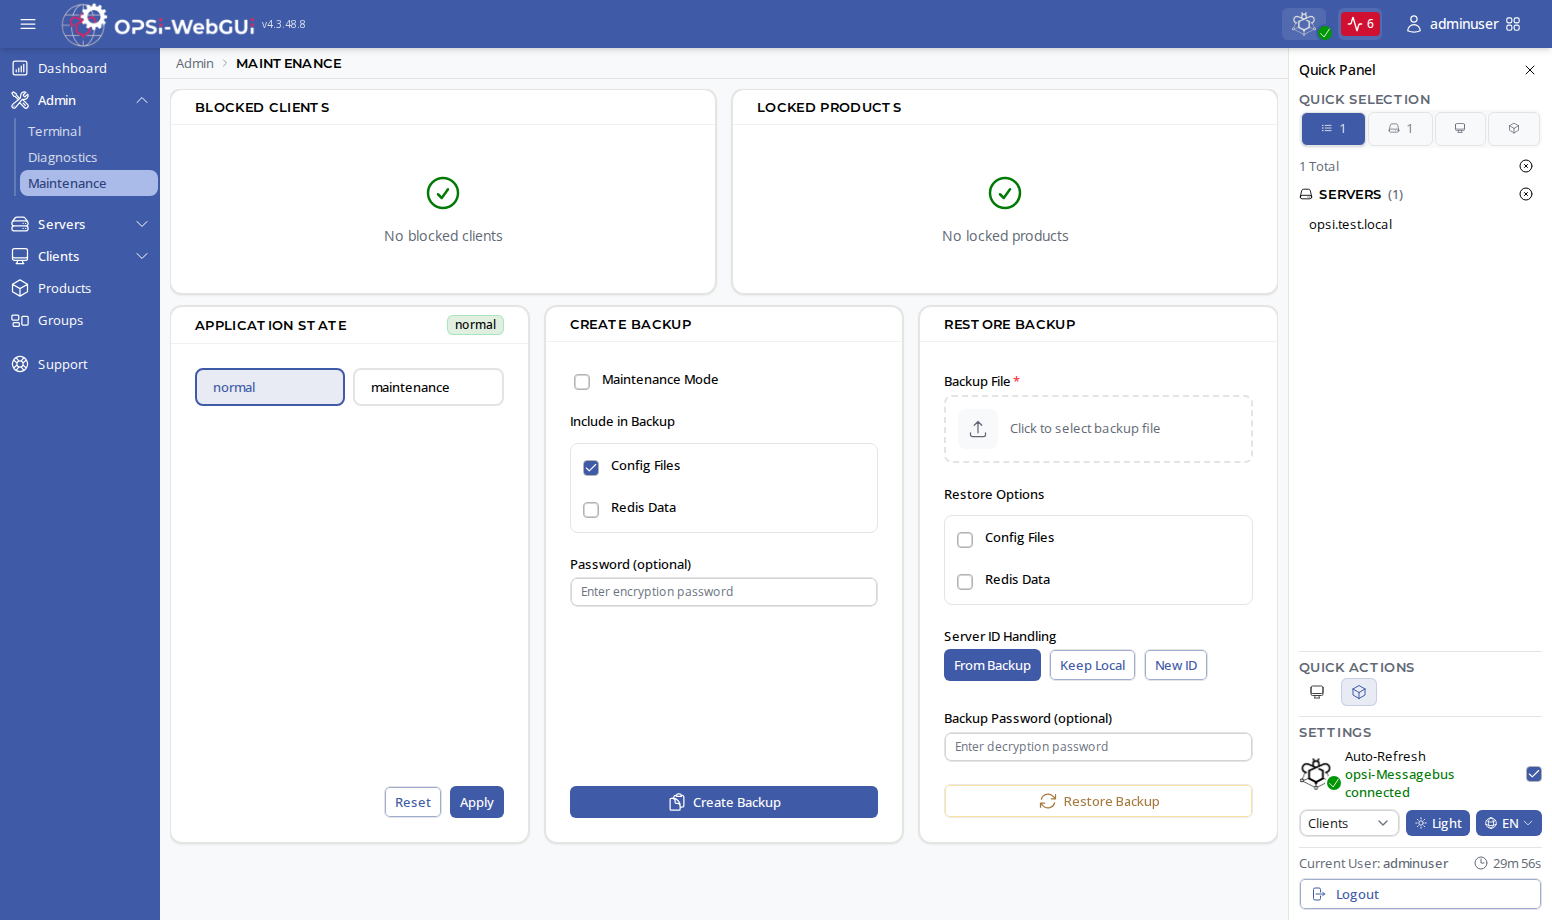Toggle the hamburger menu icon

tap(28, 24)
